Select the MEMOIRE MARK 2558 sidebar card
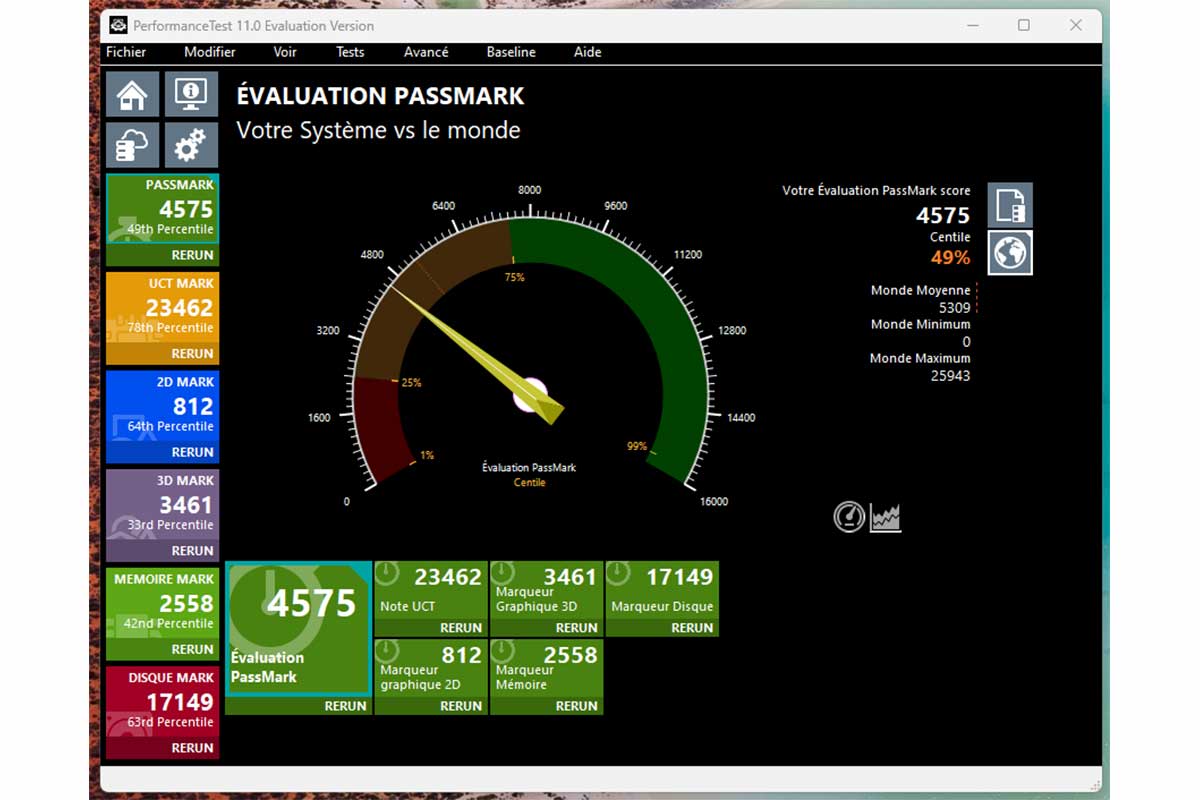1200x800 pixels. click(x=162, y=603)
